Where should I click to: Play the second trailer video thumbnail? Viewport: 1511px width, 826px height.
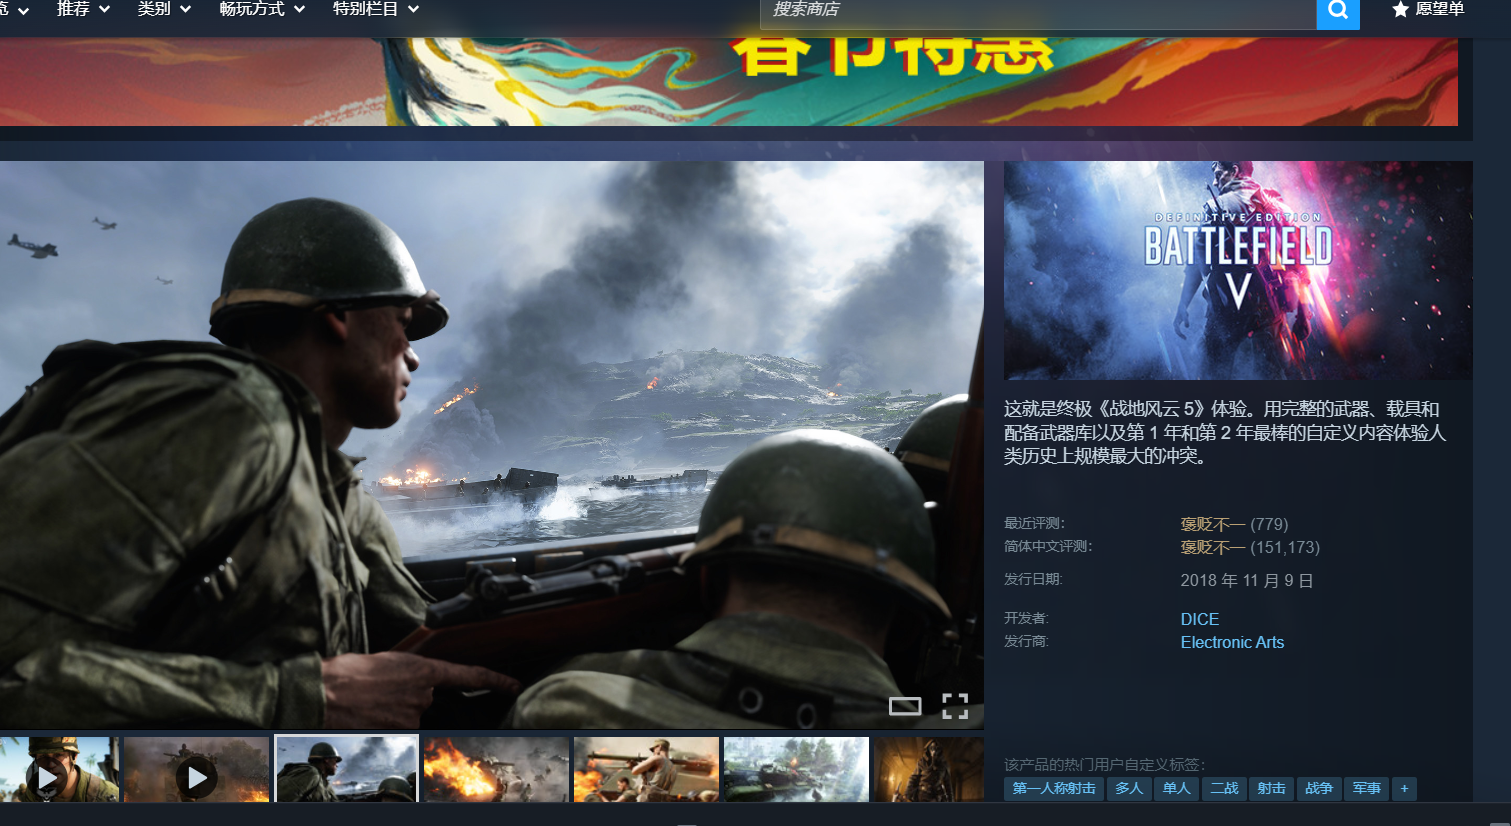point(197,776)
